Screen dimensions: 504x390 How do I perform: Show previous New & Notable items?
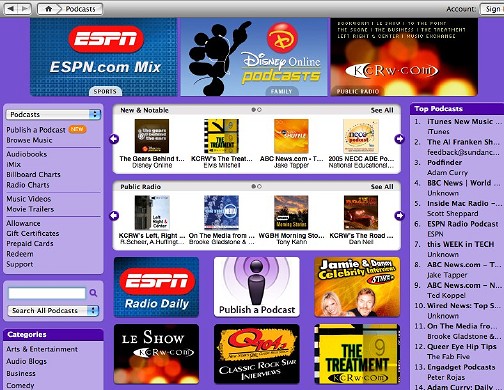(114, 139)
